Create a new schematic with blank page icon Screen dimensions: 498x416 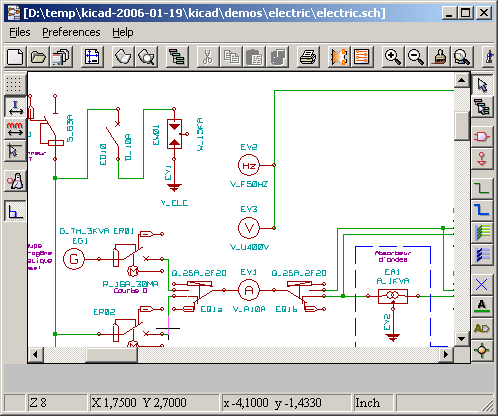[x=15, y=57]
